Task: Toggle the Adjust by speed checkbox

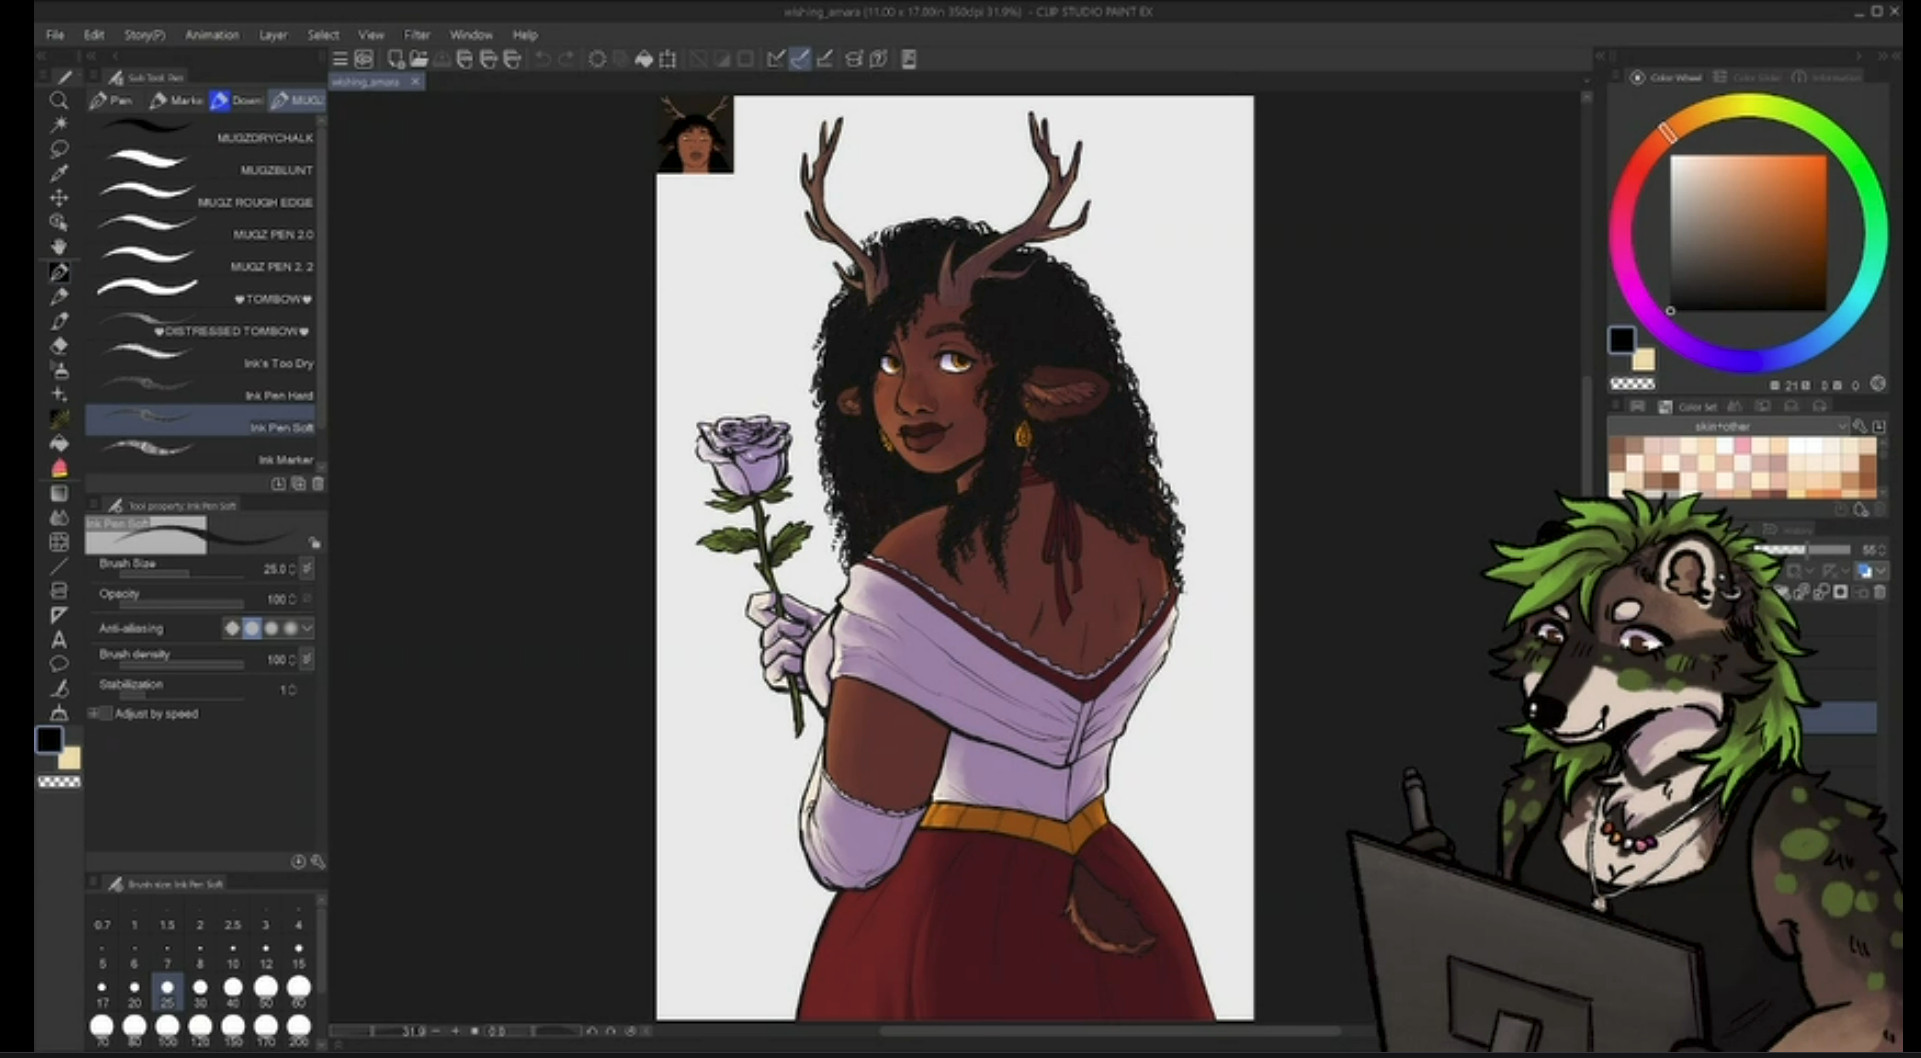Action: pos(104,714)
